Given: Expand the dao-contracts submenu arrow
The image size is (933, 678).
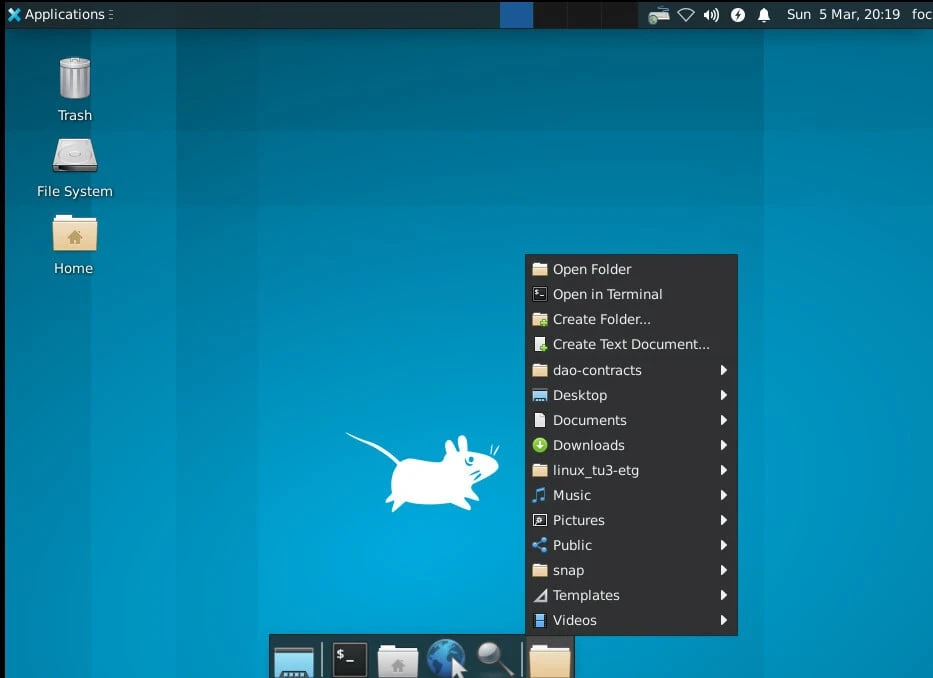Looking at the screenshot, I should tap(723, 370).
